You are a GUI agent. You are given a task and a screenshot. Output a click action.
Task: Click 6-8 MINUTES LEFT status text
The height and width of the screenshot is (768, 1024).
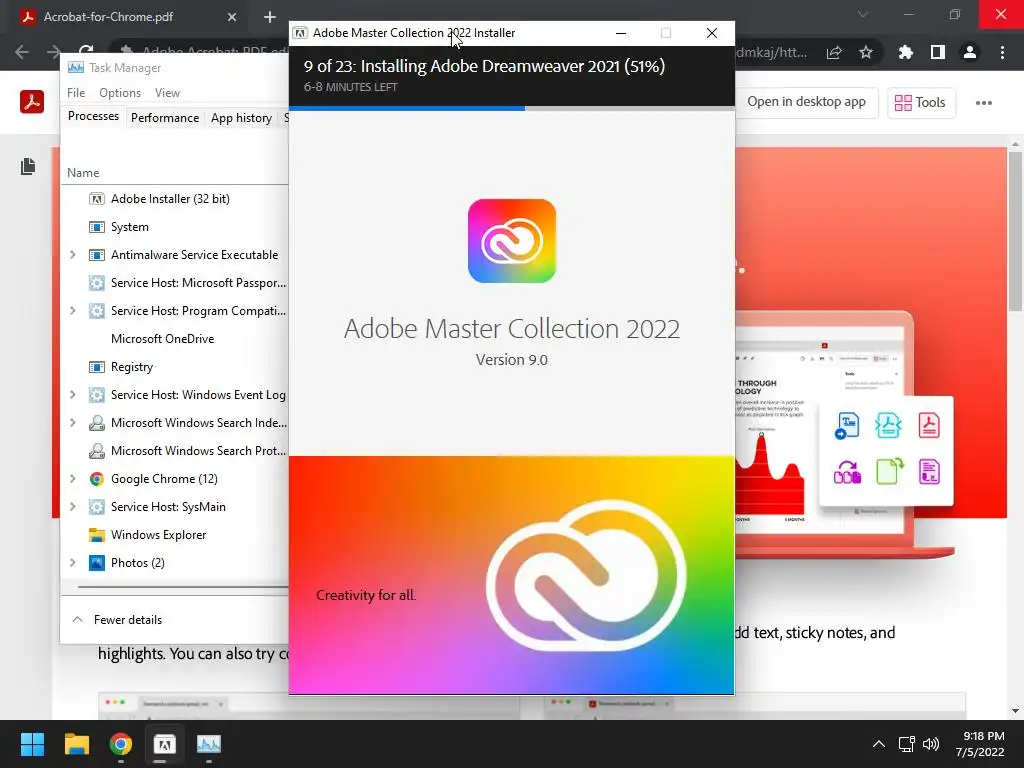[x=350, y=87]
